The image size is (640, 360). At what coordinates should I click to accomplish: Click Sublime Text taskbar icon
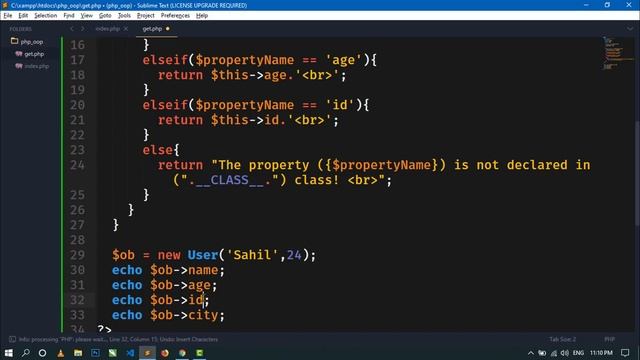(x=147, y=353)
